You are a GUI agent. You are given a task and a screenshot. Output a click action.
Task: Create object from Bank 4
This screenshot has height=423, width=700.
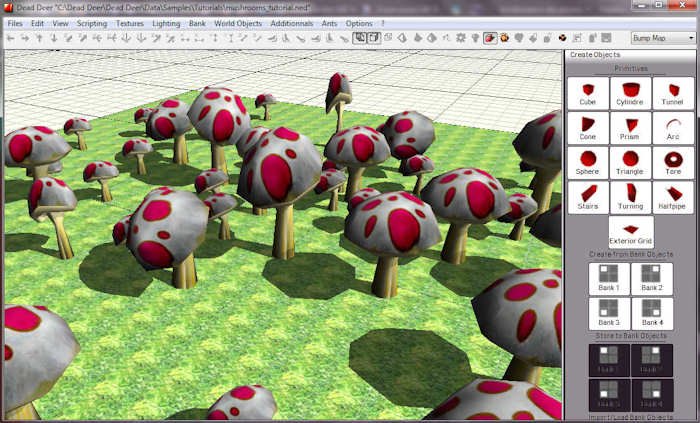click(x=652, y=314)
